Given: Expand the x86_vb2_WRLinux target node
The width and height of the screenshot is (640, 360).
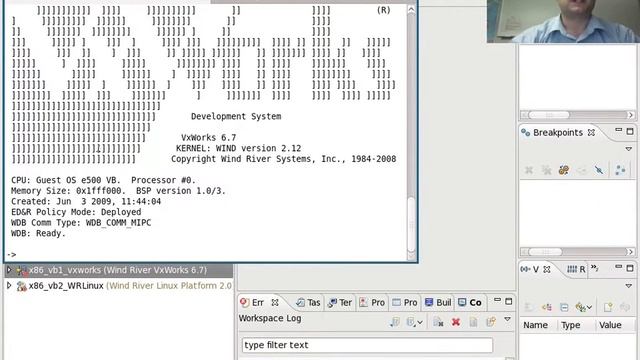Looking at the screenshot, I should pyautogui.click(x=9, y=285).
